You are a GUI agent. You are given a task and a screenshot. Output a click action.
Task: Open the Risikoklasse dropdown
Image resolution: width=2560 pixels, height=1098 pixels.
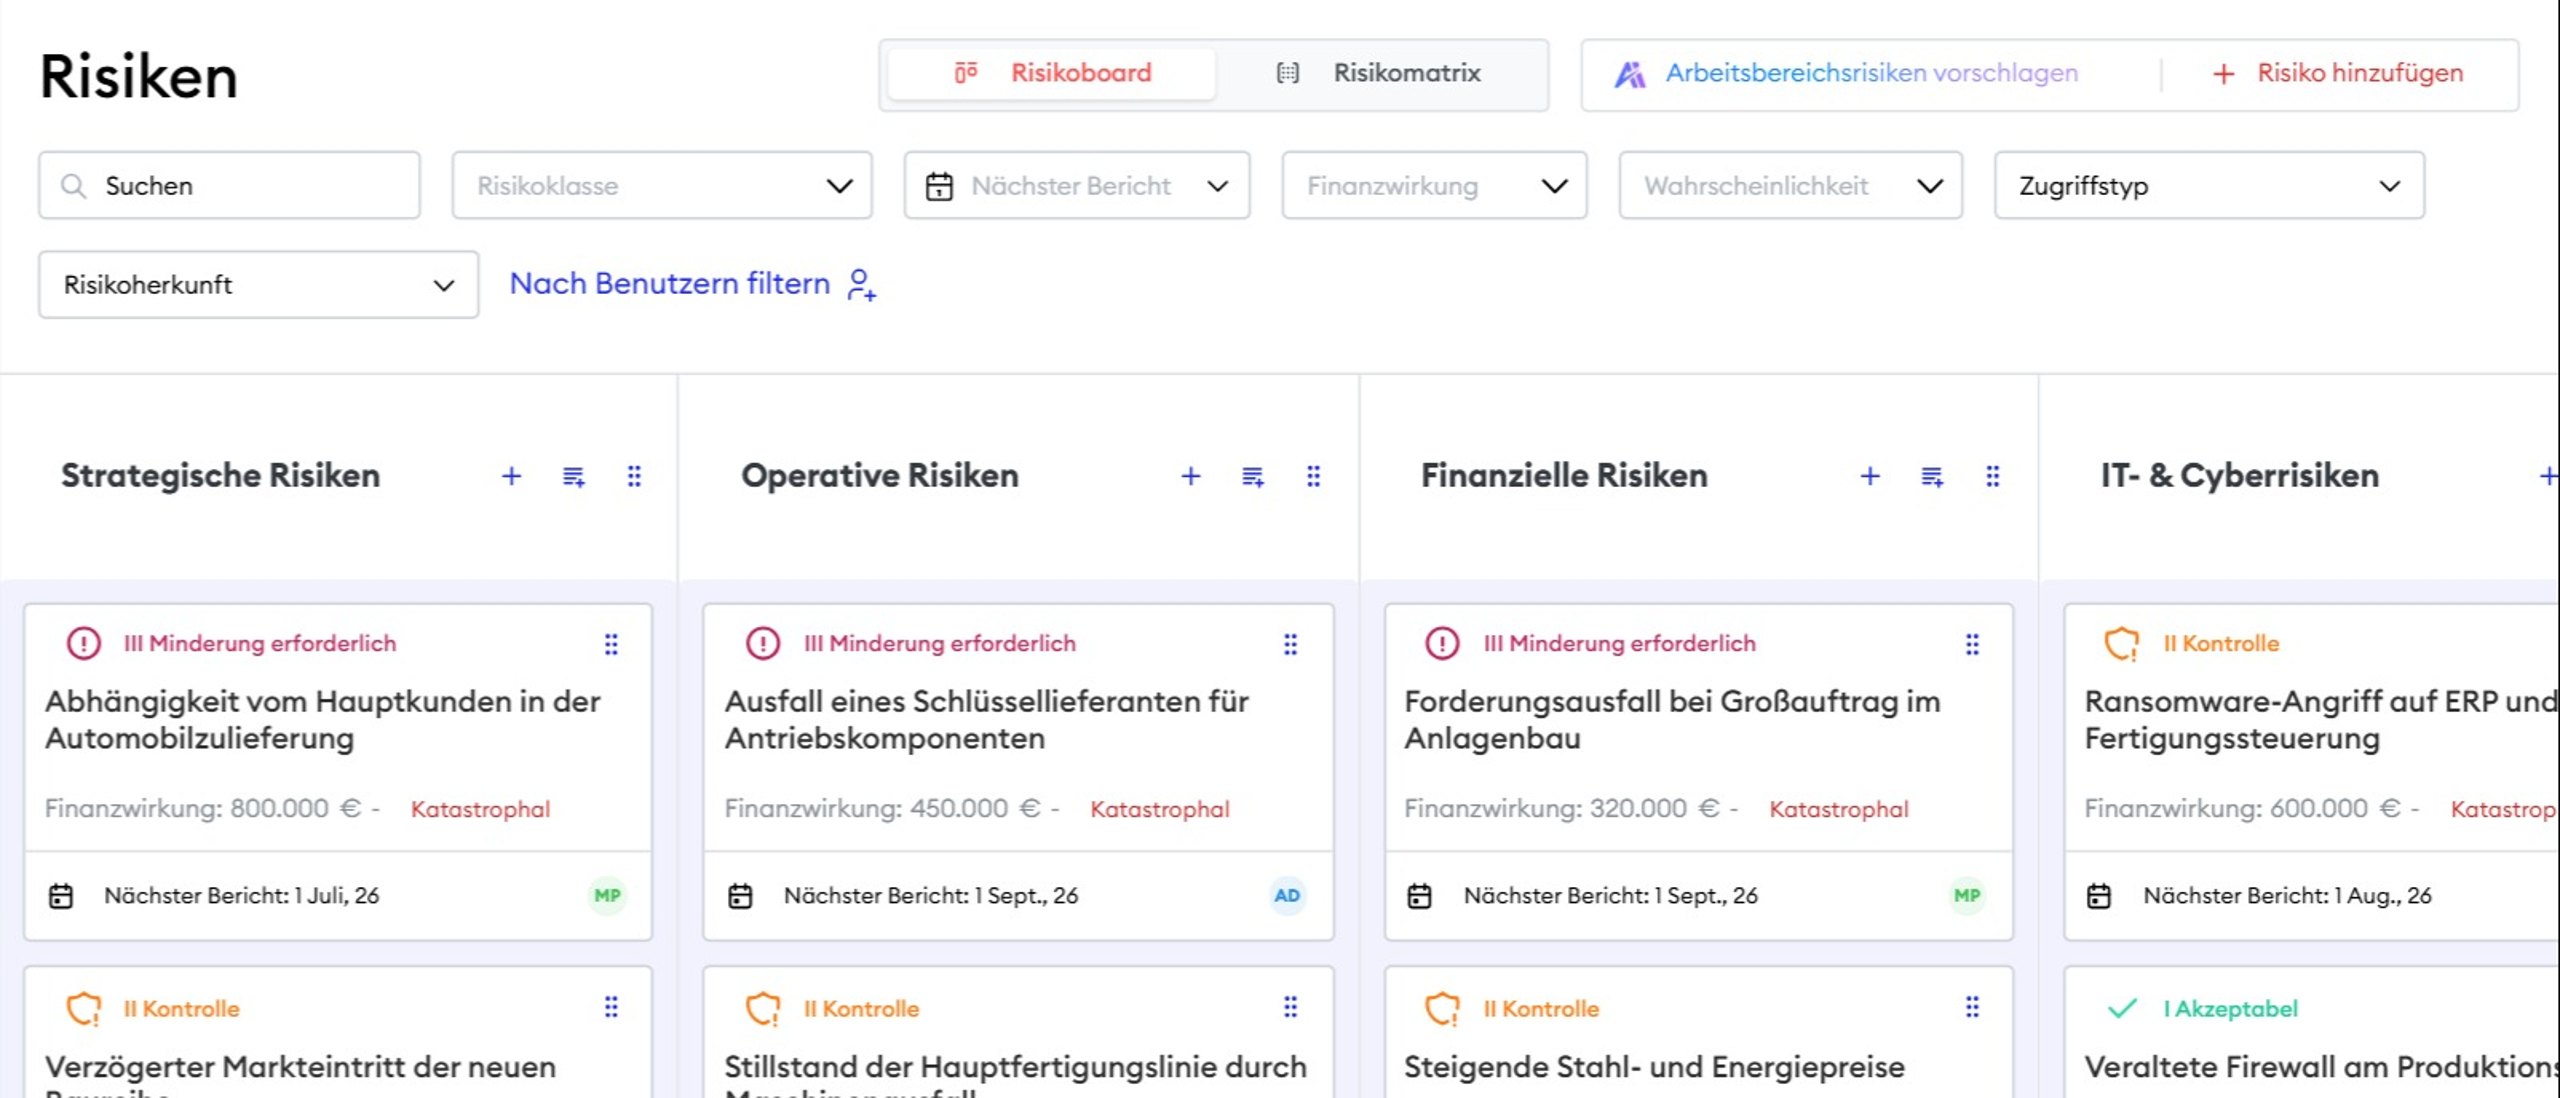point(662,185)
